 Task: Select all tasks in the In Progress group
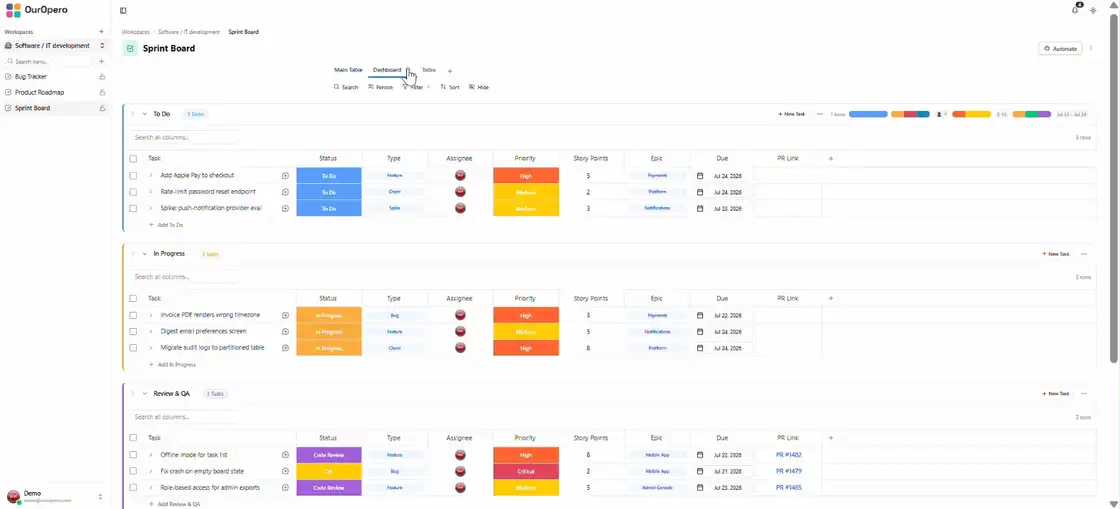(133, 298)
